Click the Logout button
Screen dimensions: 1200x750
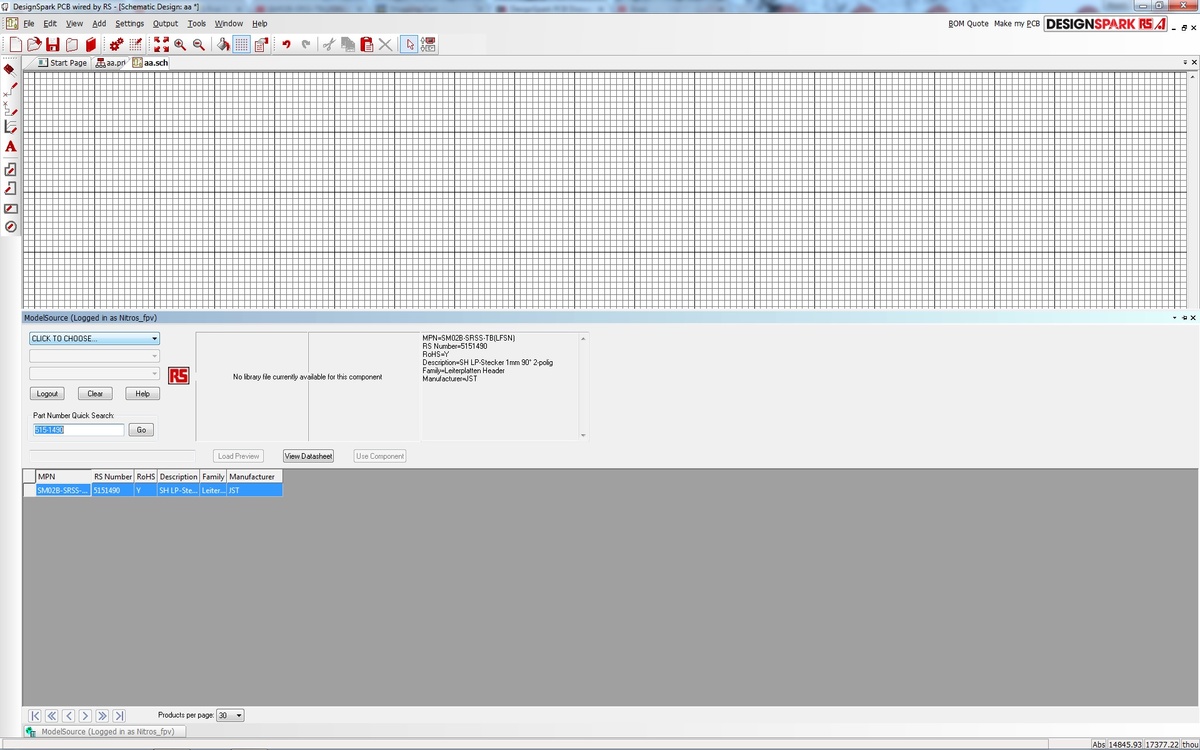48,394
